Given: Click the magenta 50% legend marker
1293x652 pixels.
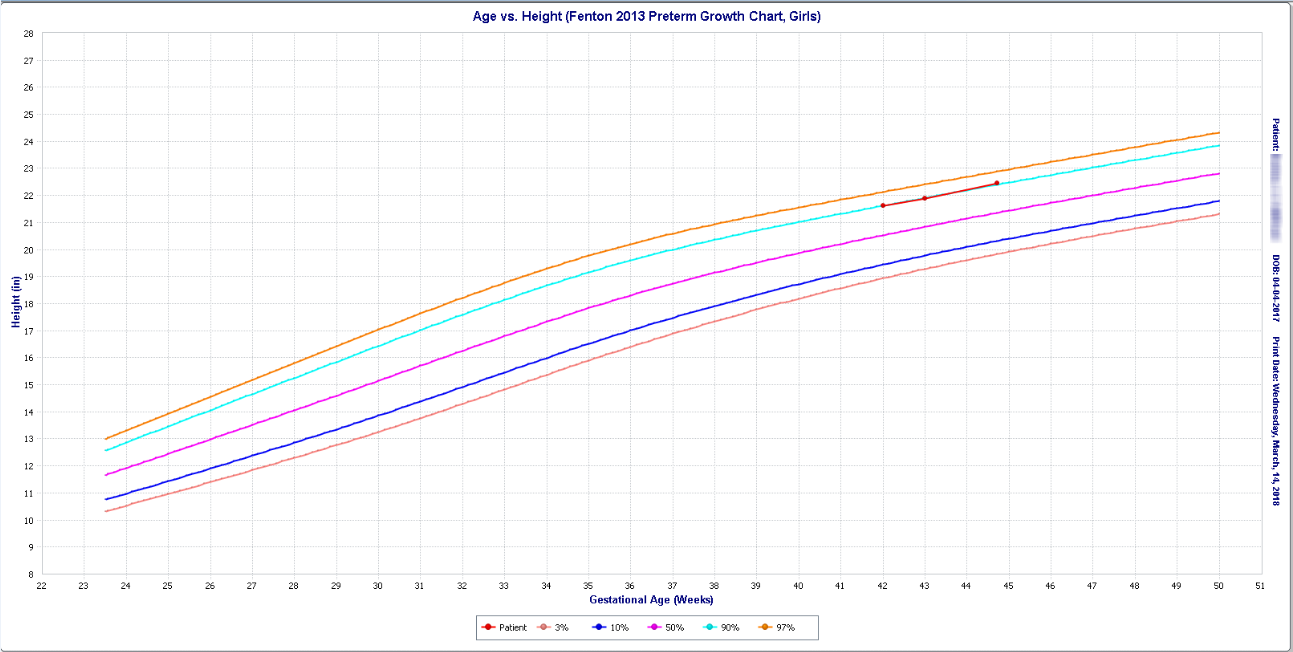Looking at the screenshot, I should [652, 627].
